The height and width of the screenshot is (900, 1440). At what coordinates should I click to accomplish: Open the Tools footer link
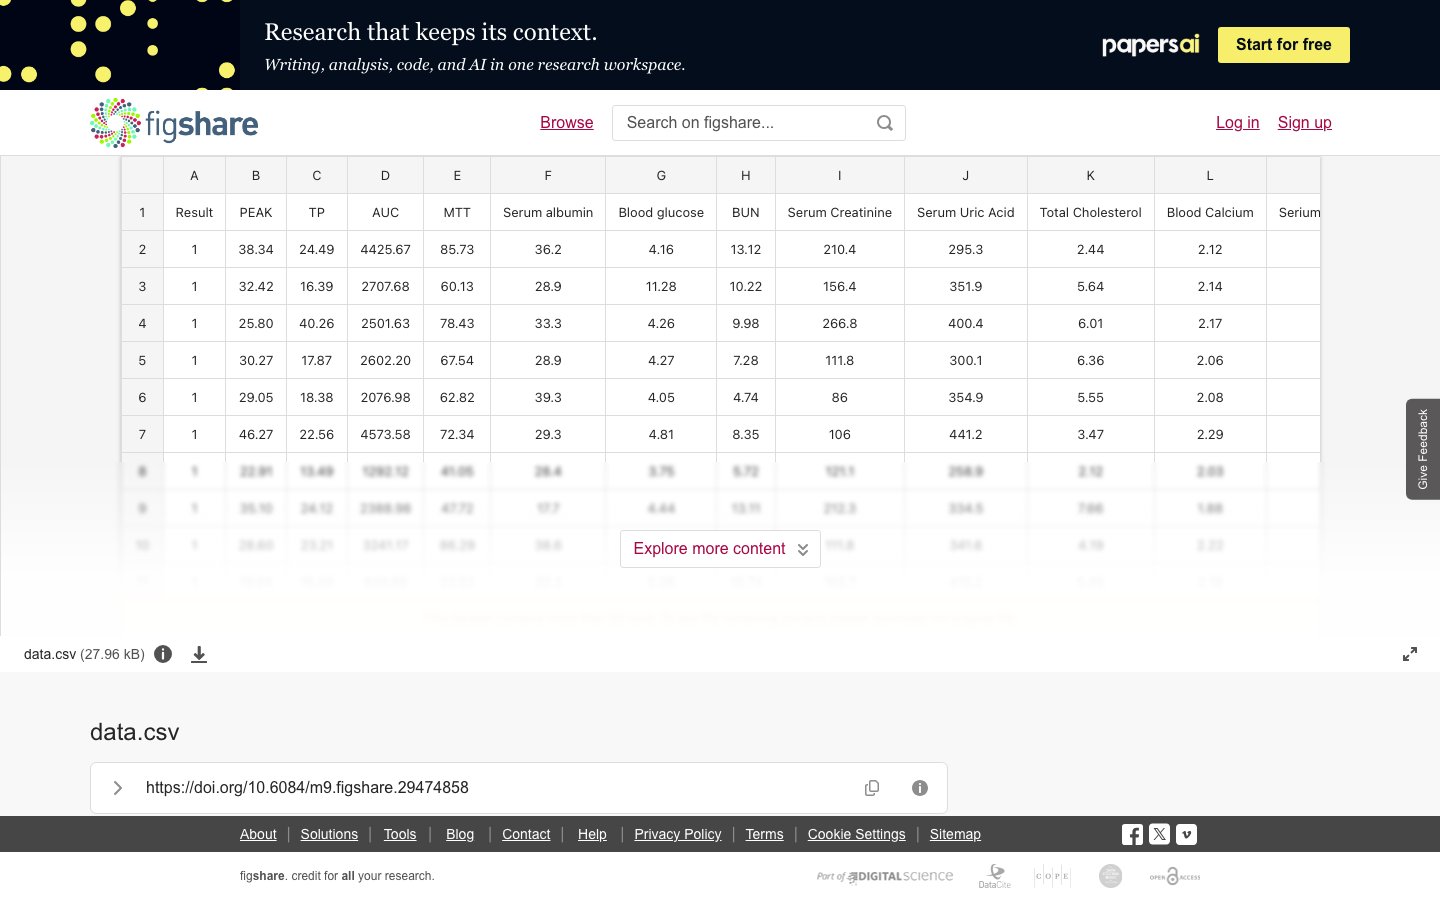pos(400,834)
